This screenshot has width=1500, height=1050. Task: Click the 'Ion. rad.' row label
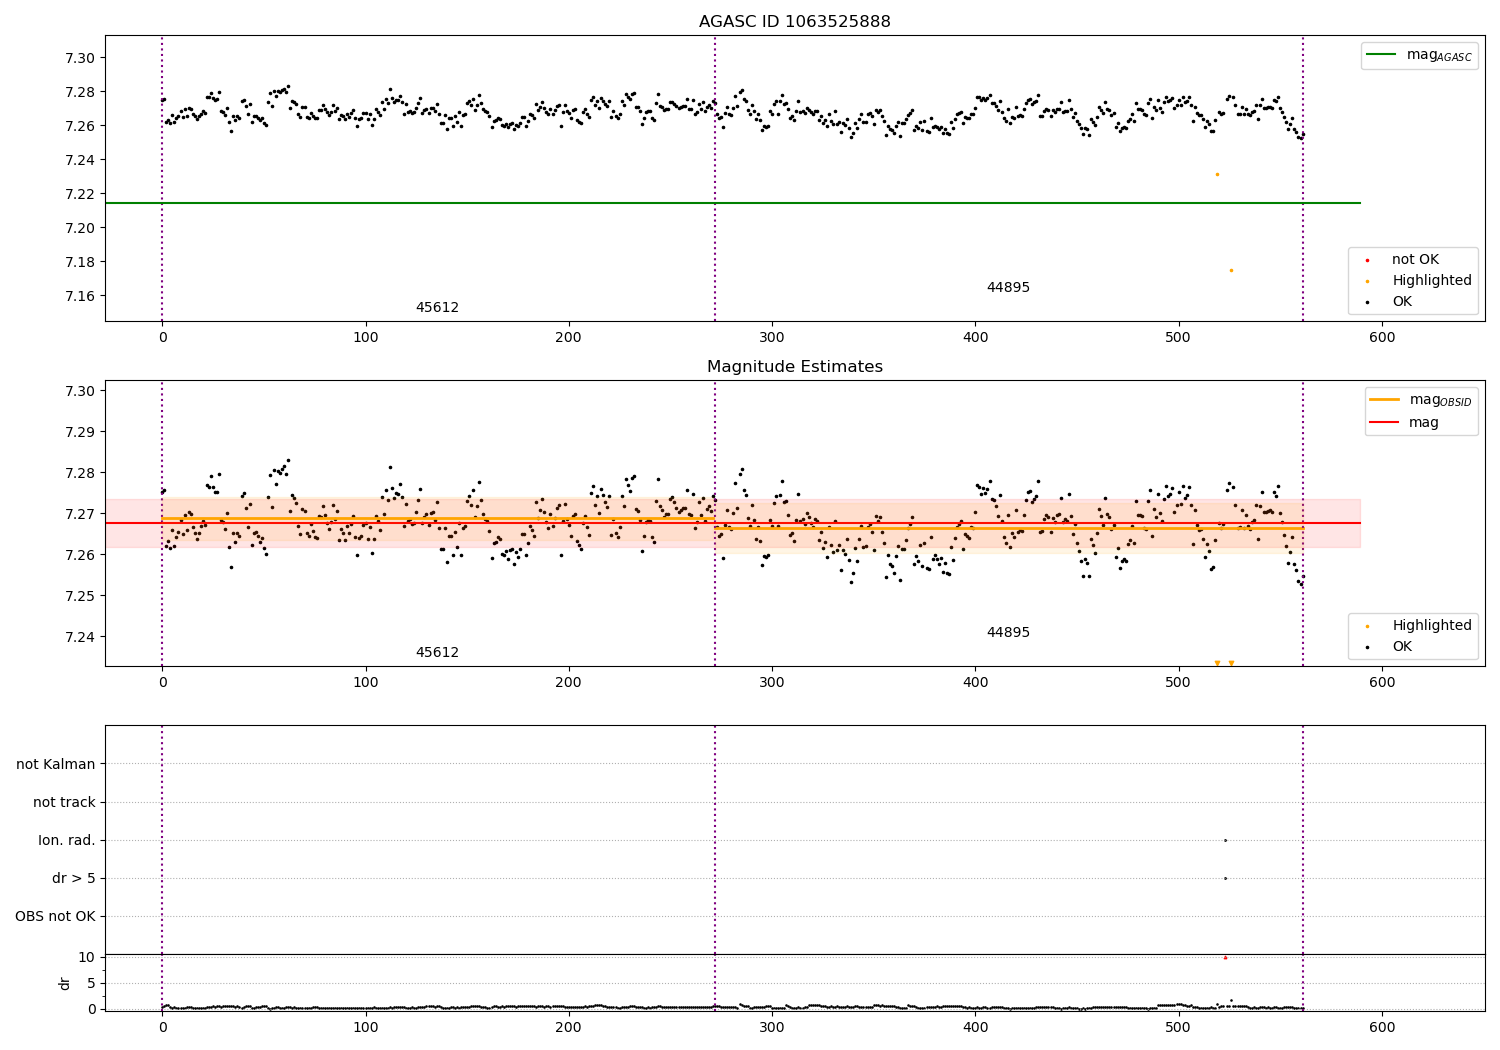(x=67, y=841)
